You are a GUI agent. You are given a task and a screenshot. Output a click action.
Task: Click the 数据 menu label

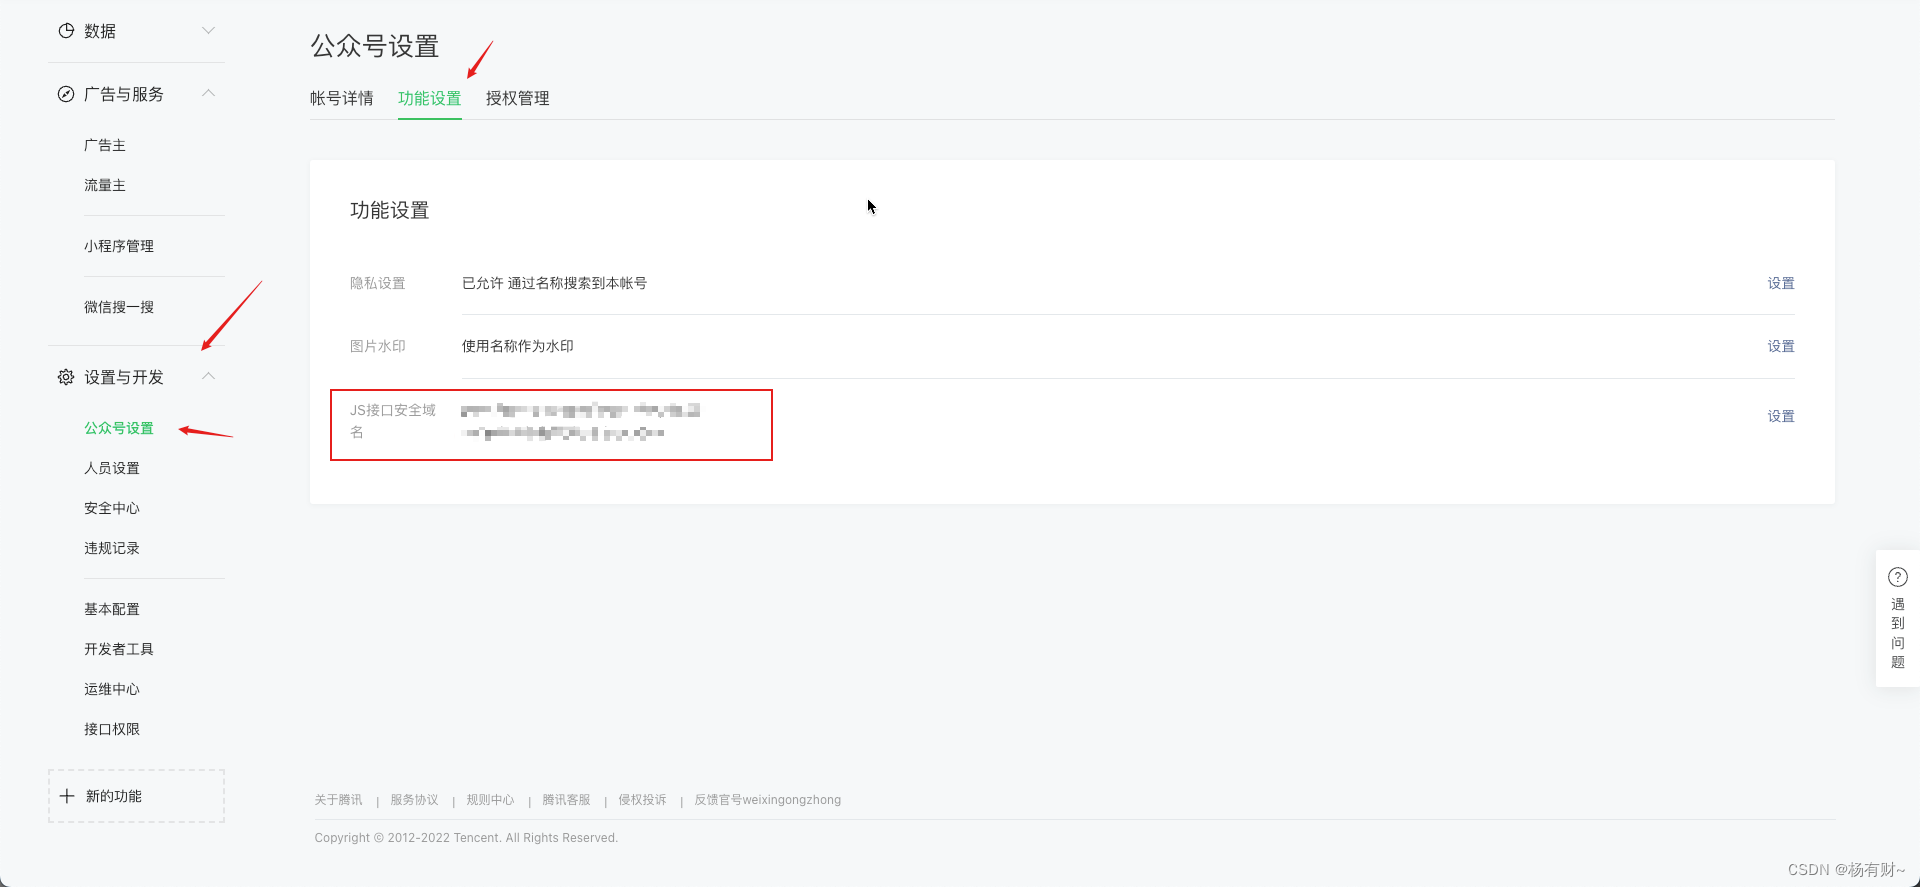[x=100, y=31]
